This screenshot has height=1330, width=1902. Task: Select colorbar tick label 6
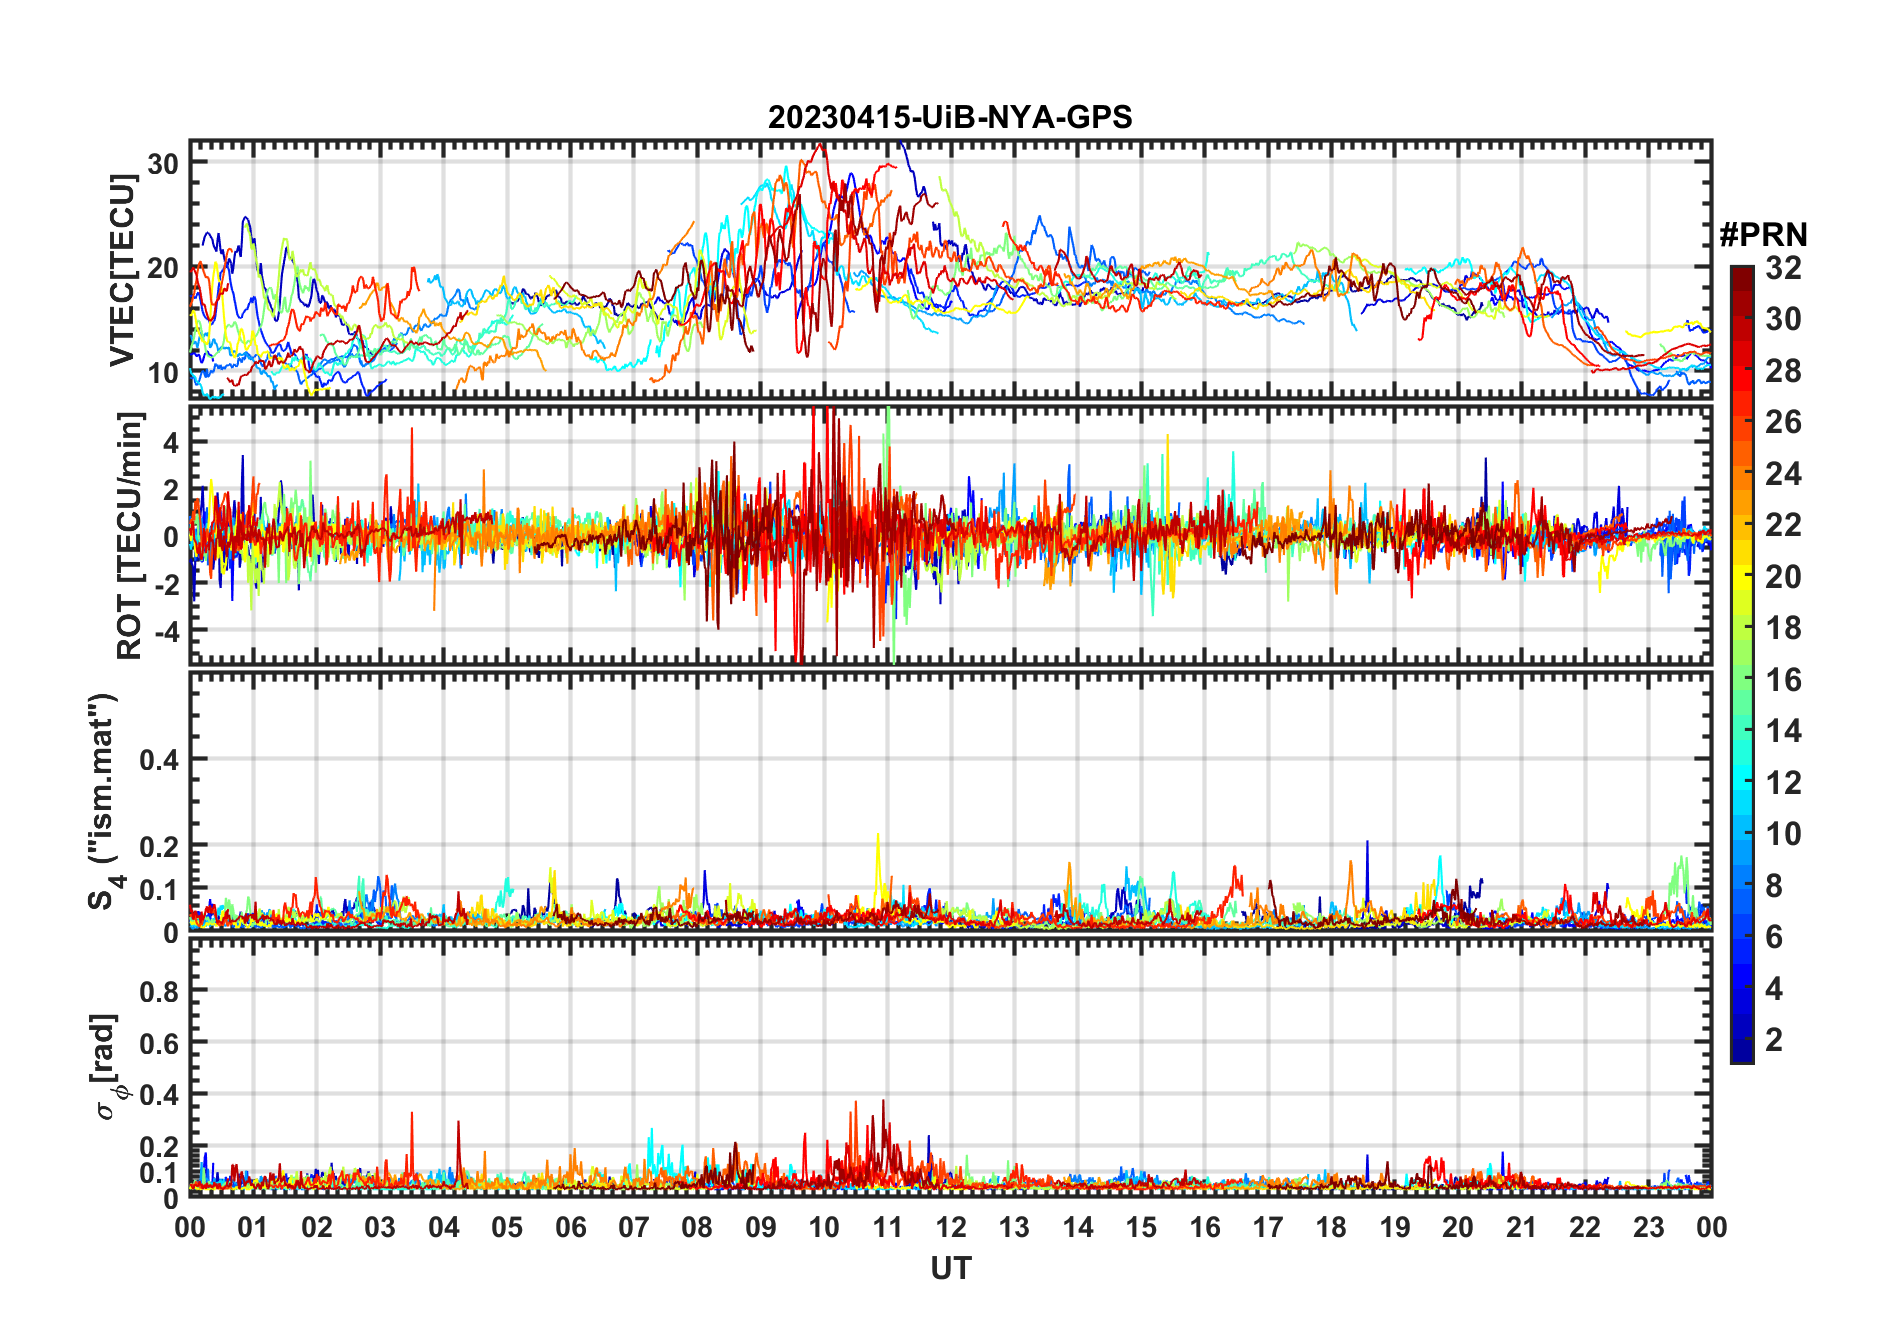point(1774,937)
